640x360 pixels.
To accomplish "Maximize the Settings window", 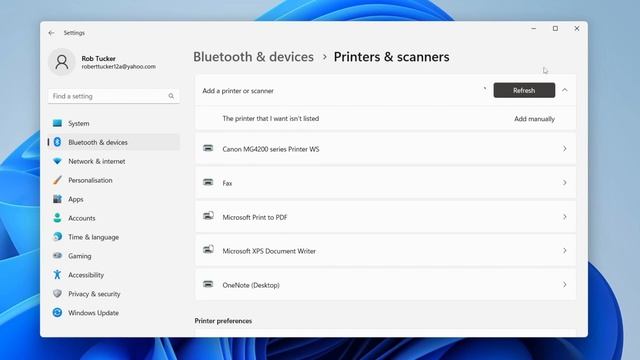I will (x=555, y=28).
